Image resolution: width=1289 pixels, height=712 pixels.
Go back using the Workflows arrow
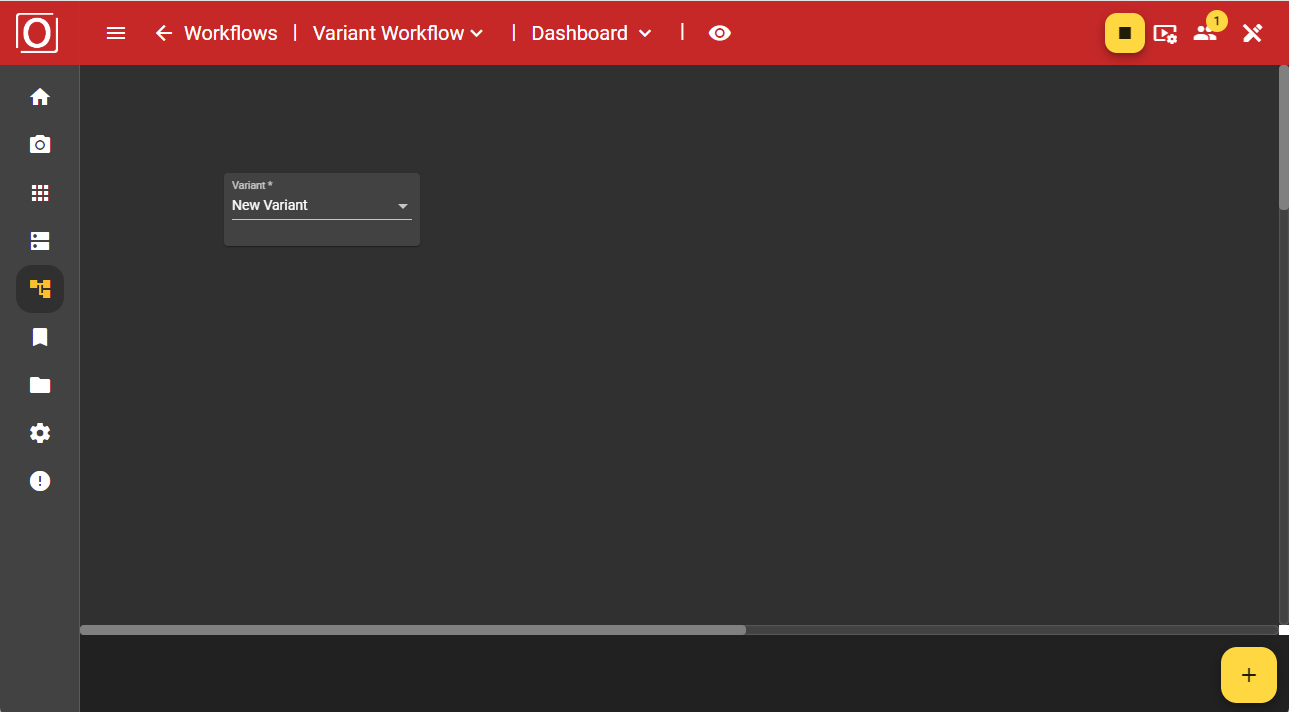(x=163, y=33)
